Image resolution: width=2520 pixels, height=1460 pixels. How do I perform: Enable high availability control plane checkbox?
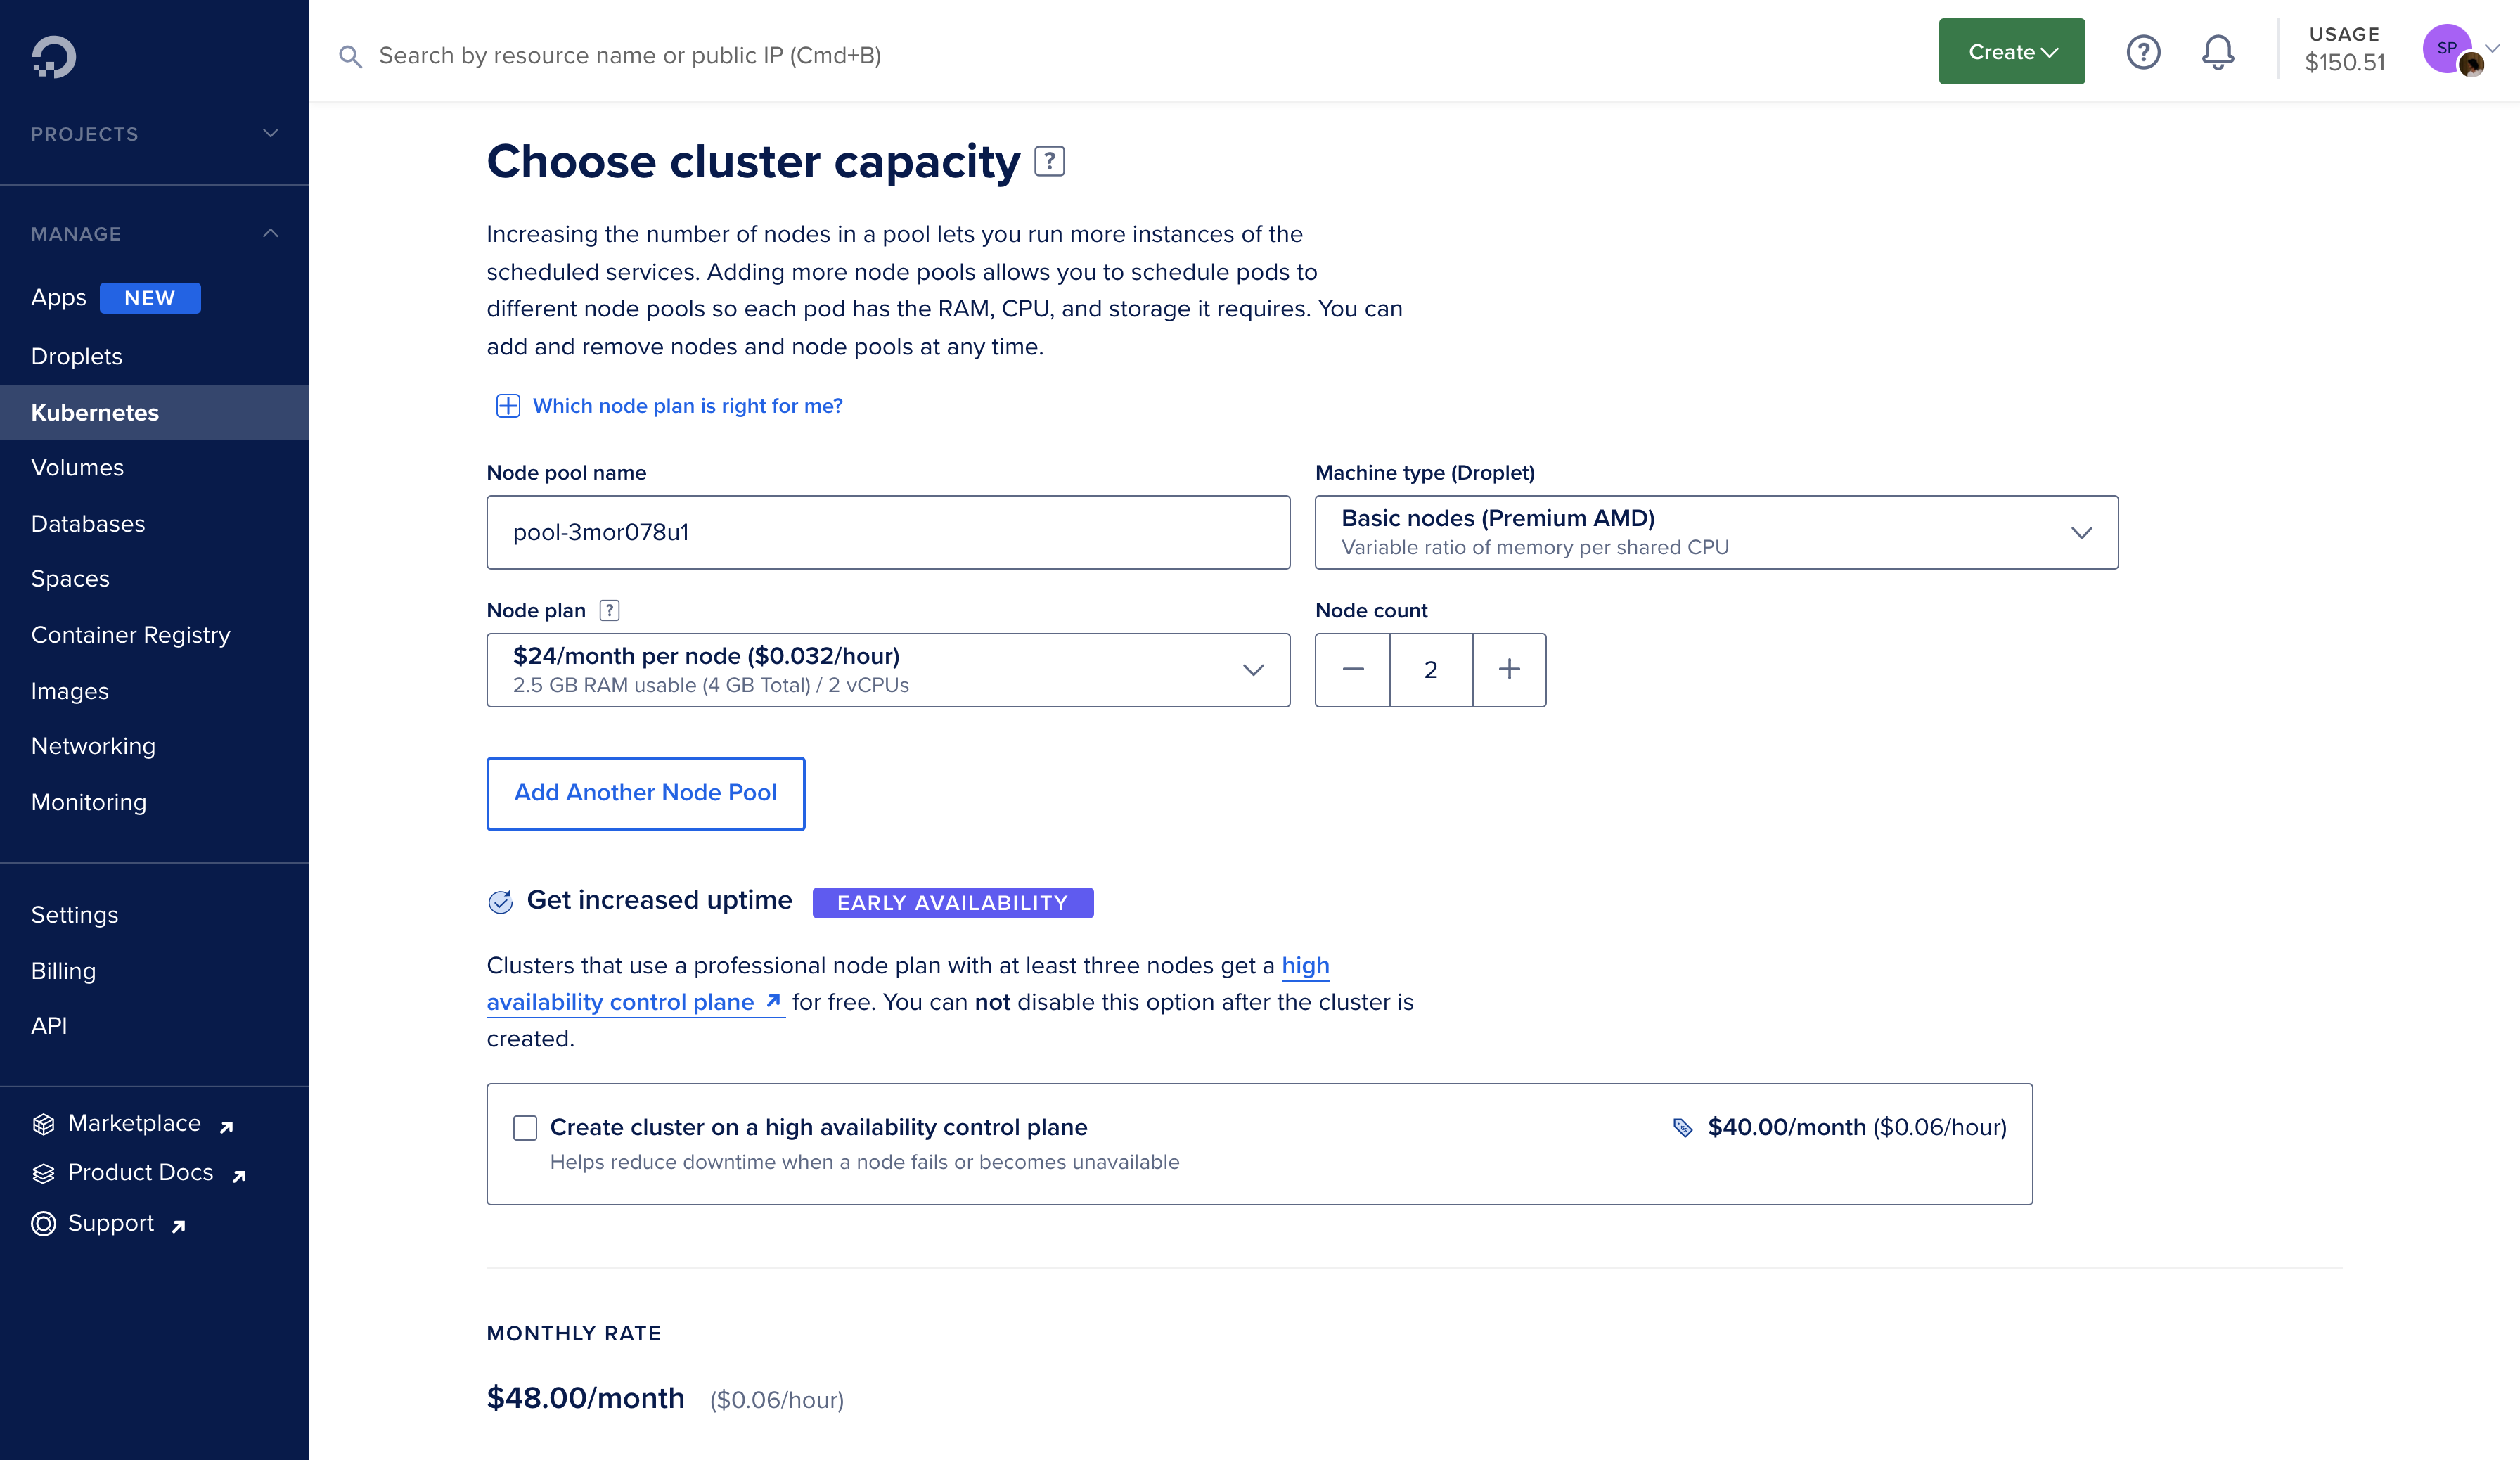525,1128
